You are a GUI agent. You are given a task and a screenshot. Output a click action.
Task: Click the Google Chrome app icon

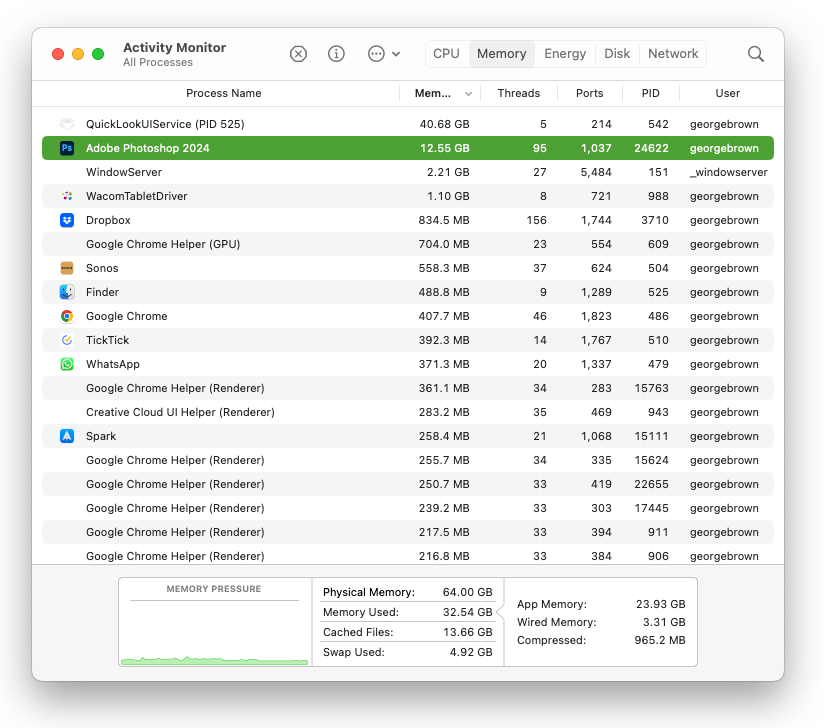67,316
